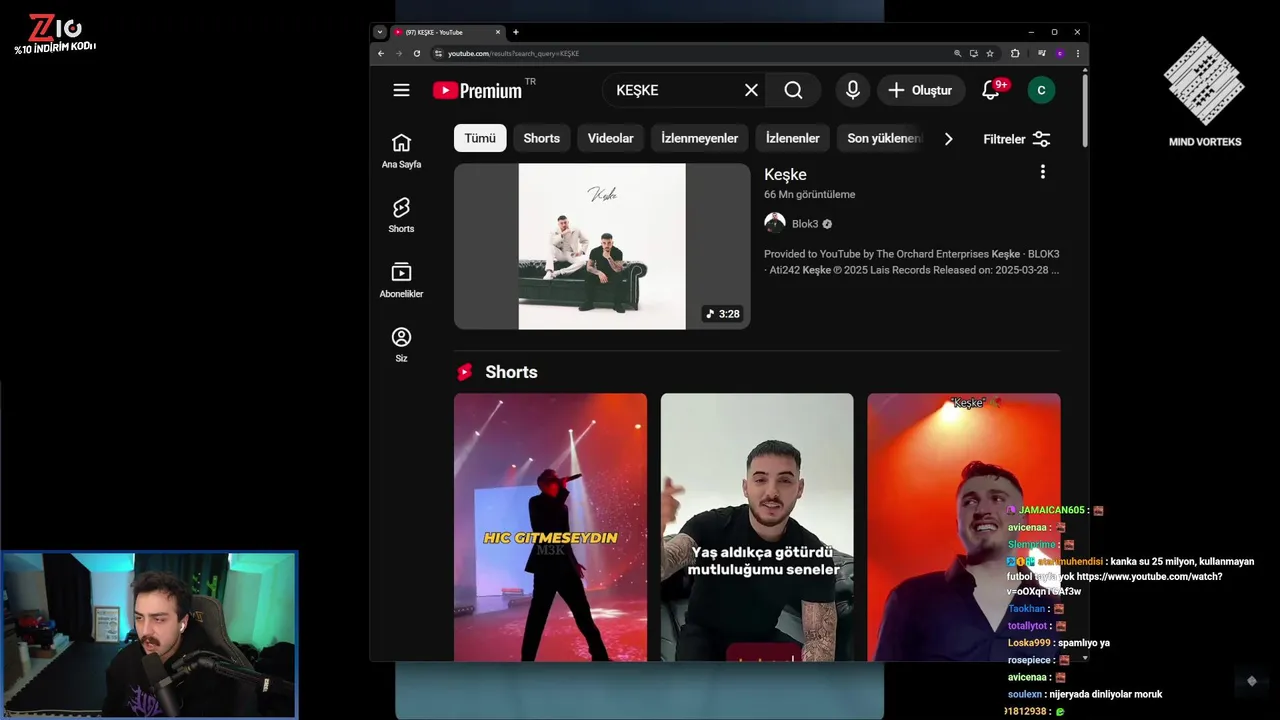The width and height of the screenshot is (1280, 720).
Task: Open the Keşke album cover thumbnail
Action: [602, 246]
